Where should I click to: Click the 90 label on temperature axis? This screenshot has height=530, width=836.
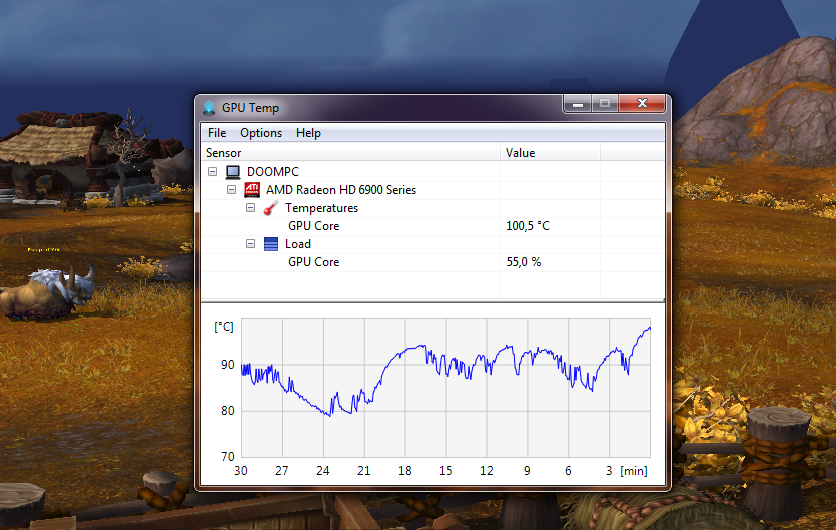point(228,365)
